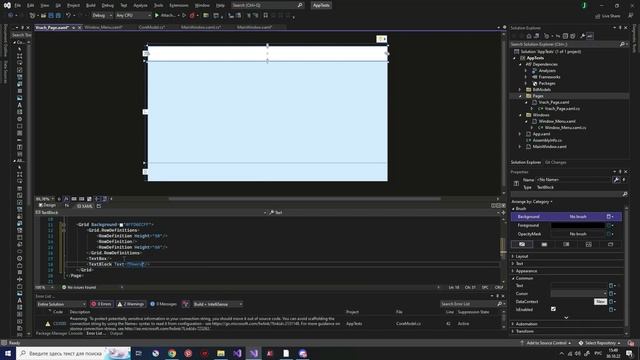Toggle the IsEnabled checkbox

(x=553, y=309)
